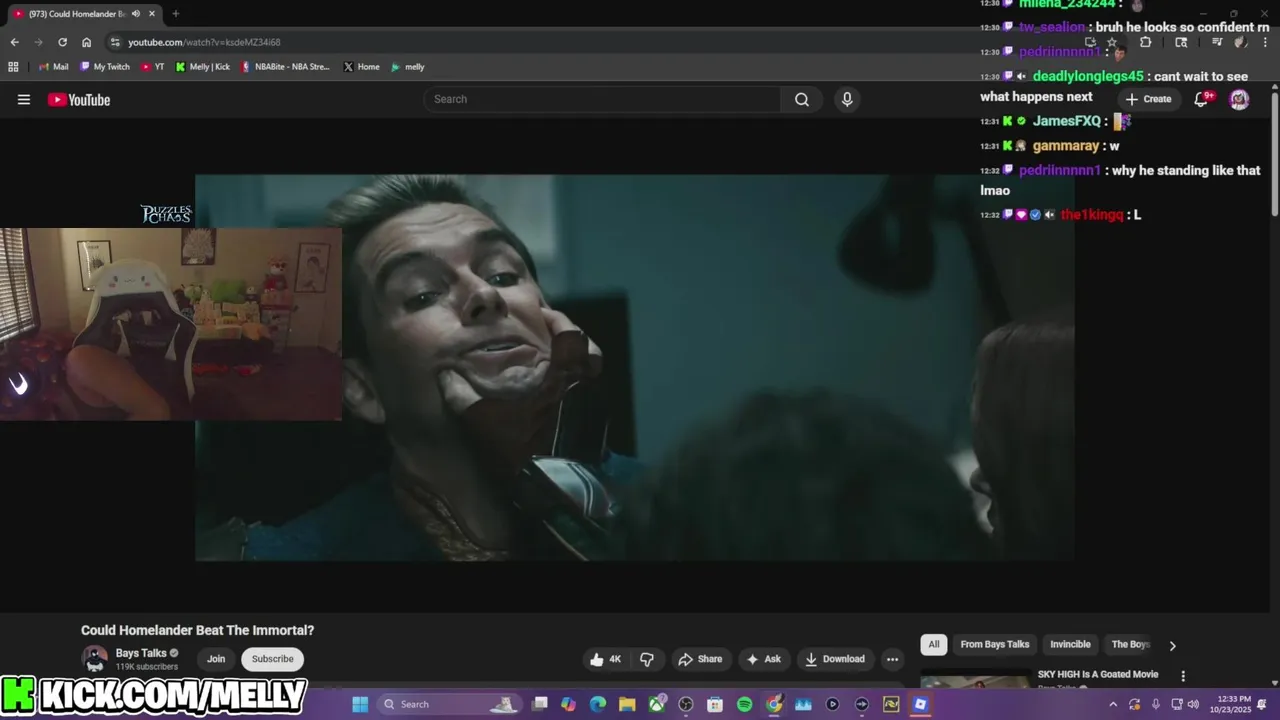Open a new browser tab
This screenshot has width=1280, height=720.
click(176, 14)
